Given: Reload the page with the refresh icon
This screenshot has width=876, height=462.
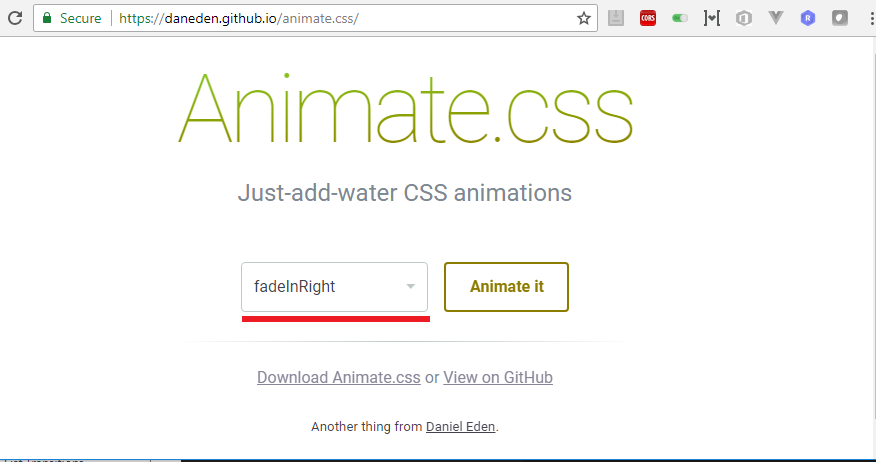Looking at the screenshot, I should tap(15, 18).
